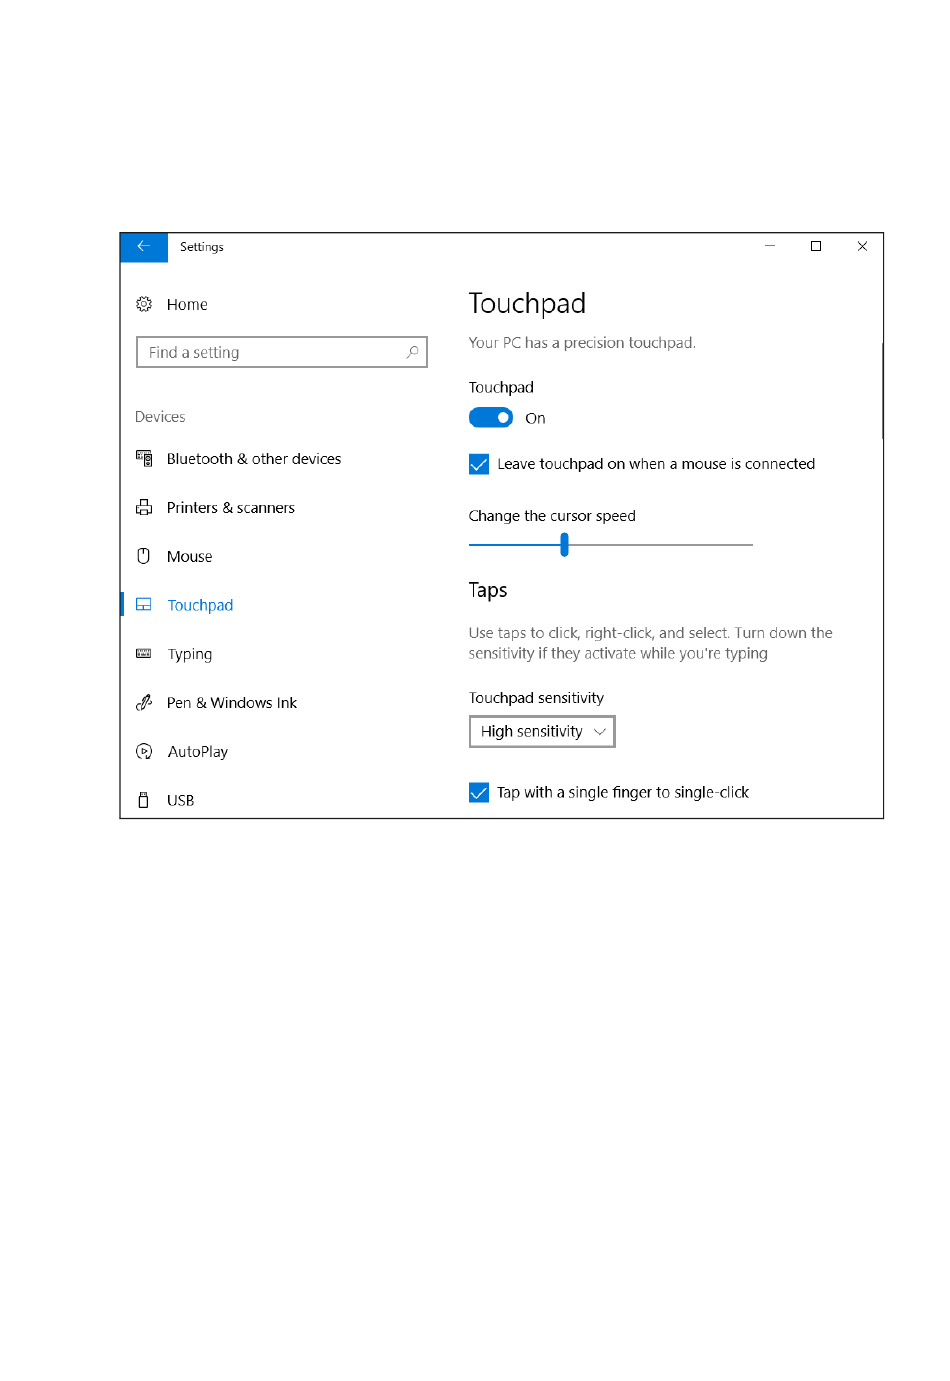Click the vertical scrollbar of settings window
Screen dimensions: 950x1381
[882, 390]
